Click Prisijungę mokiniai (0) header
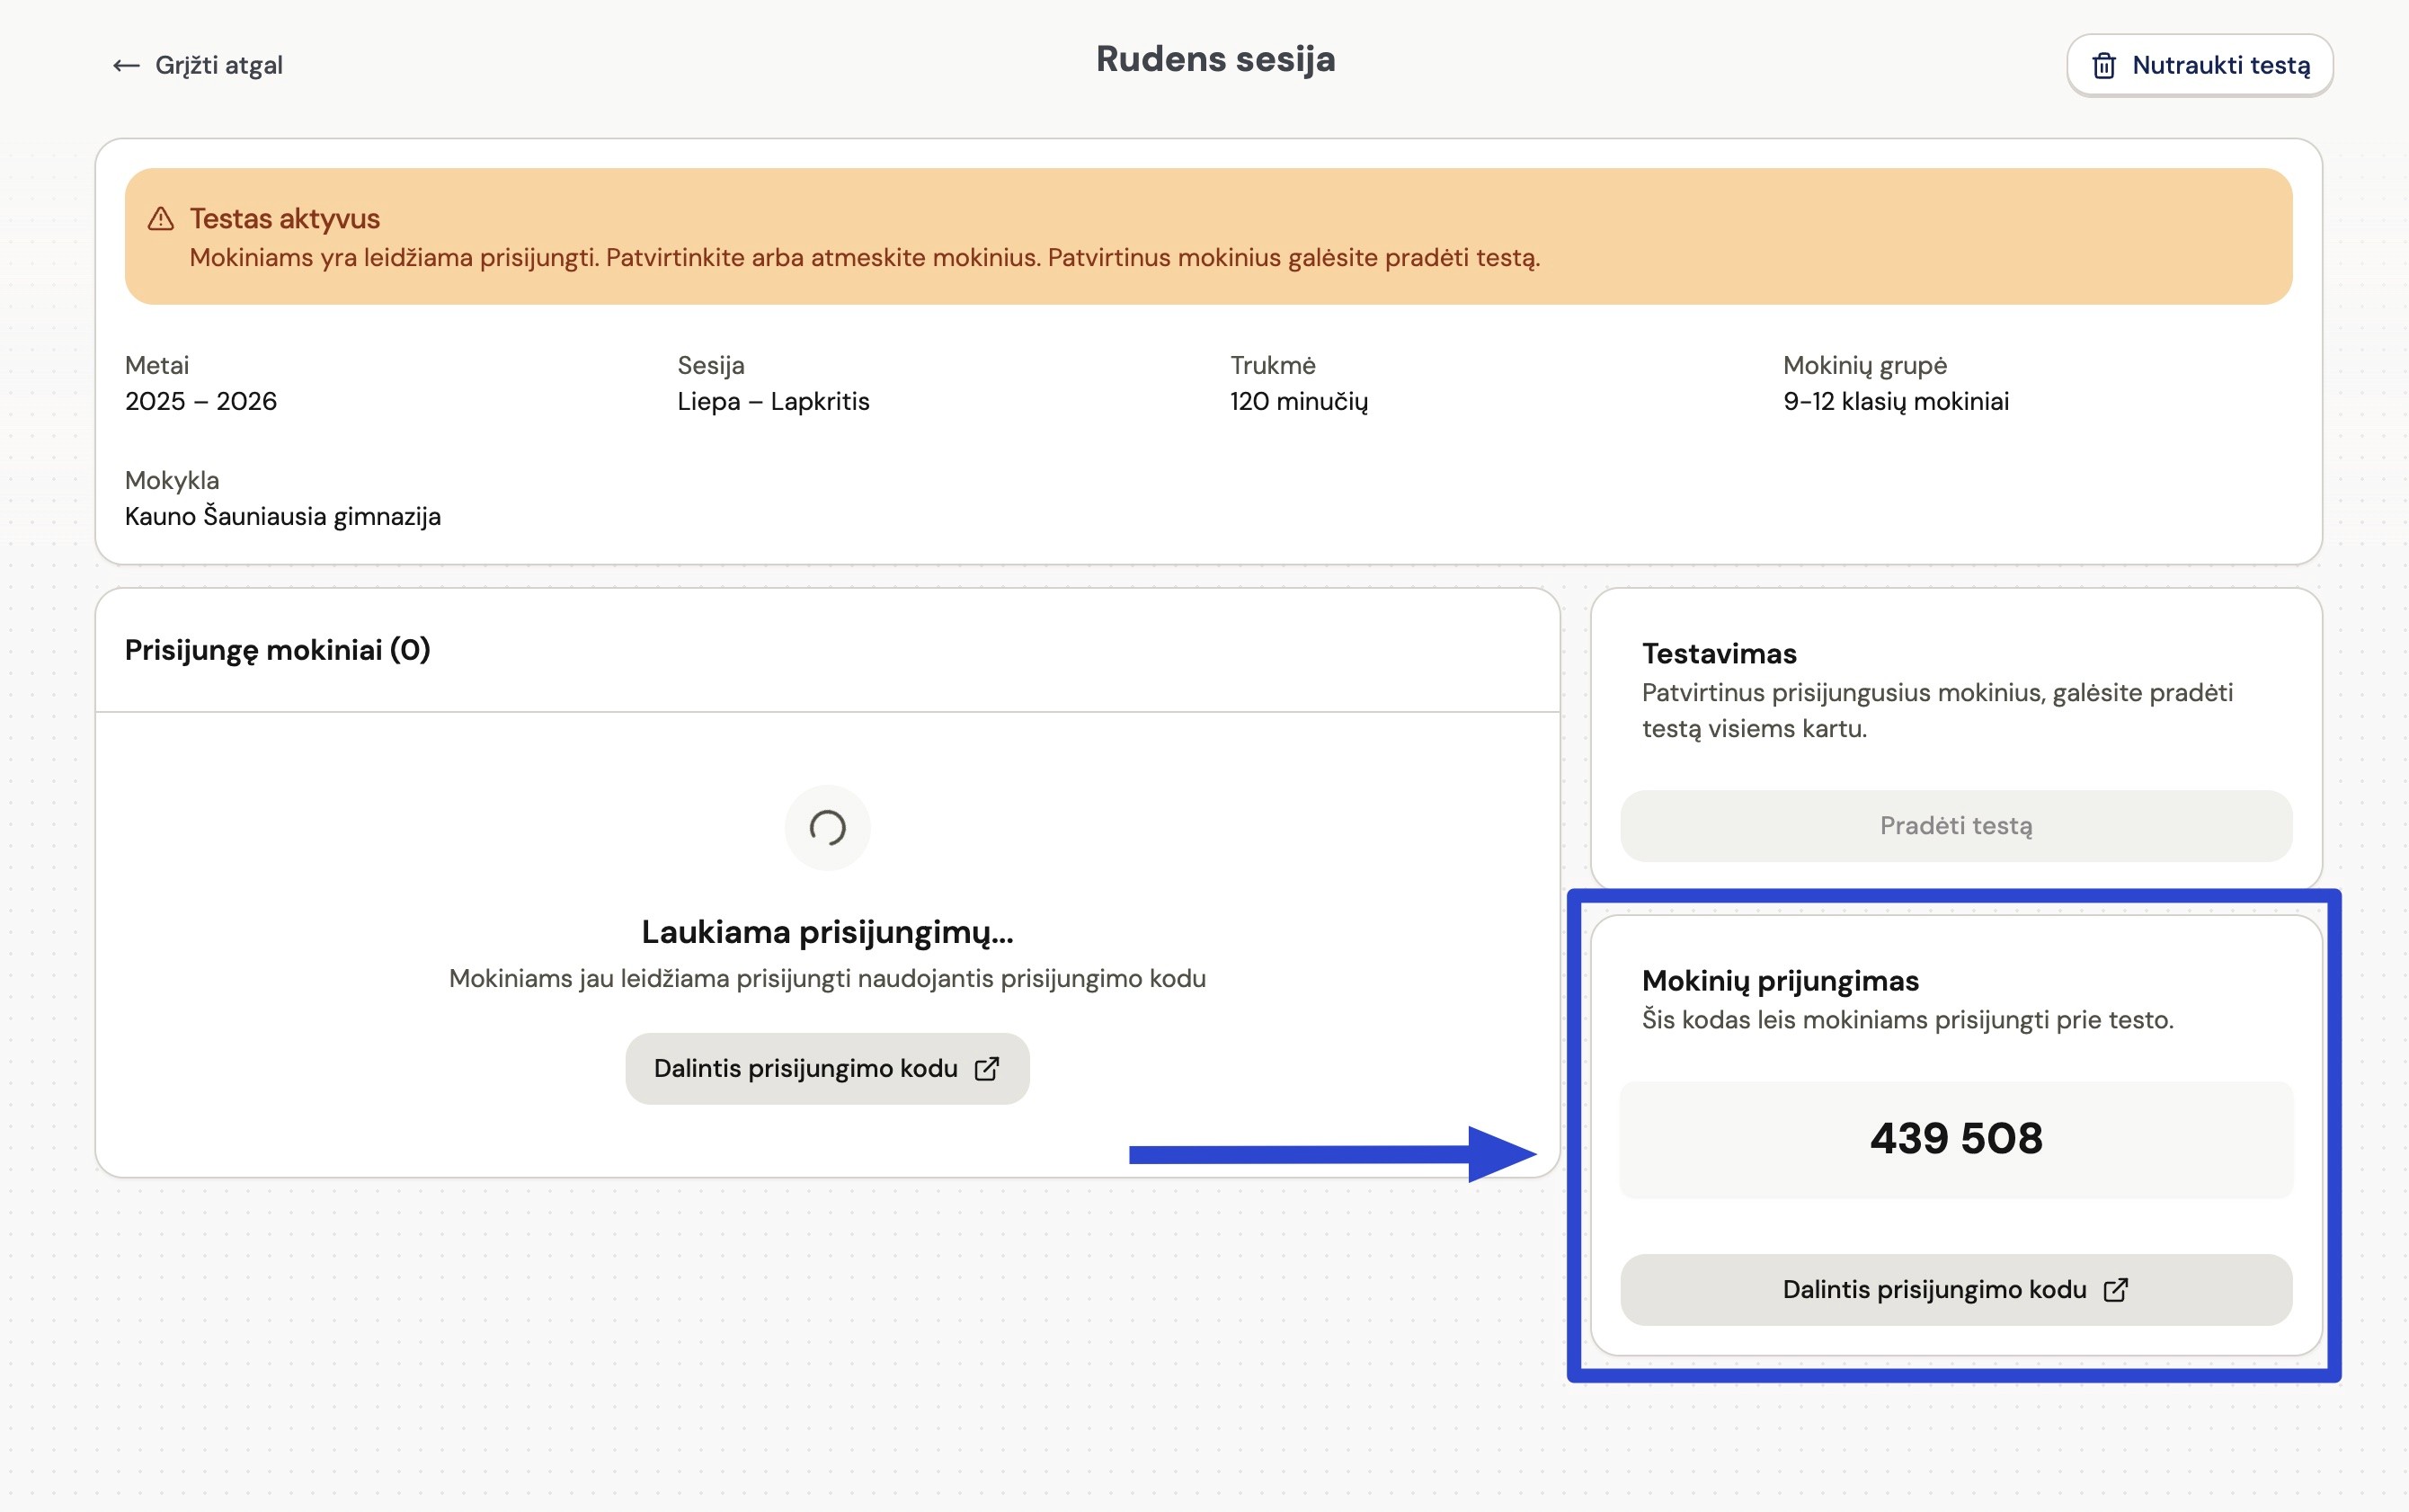Screen dimensions: 2409x1512 pos(277,650)
